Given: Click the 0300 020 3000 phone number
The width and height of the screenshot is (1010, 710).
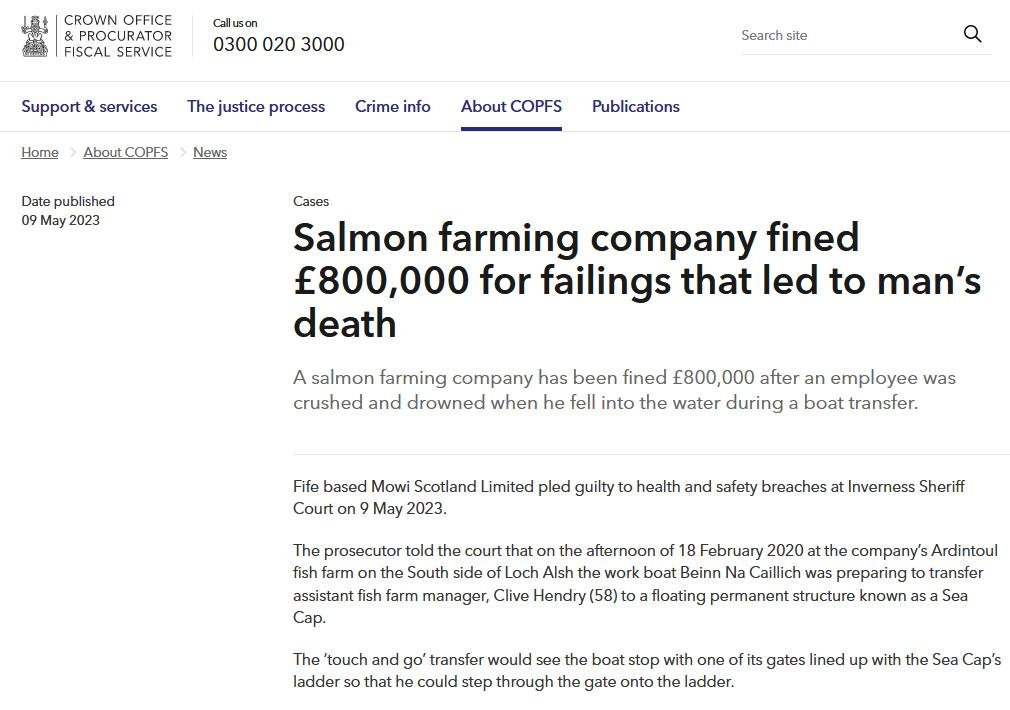Looking at the screenshot, I should pos(279,44).
